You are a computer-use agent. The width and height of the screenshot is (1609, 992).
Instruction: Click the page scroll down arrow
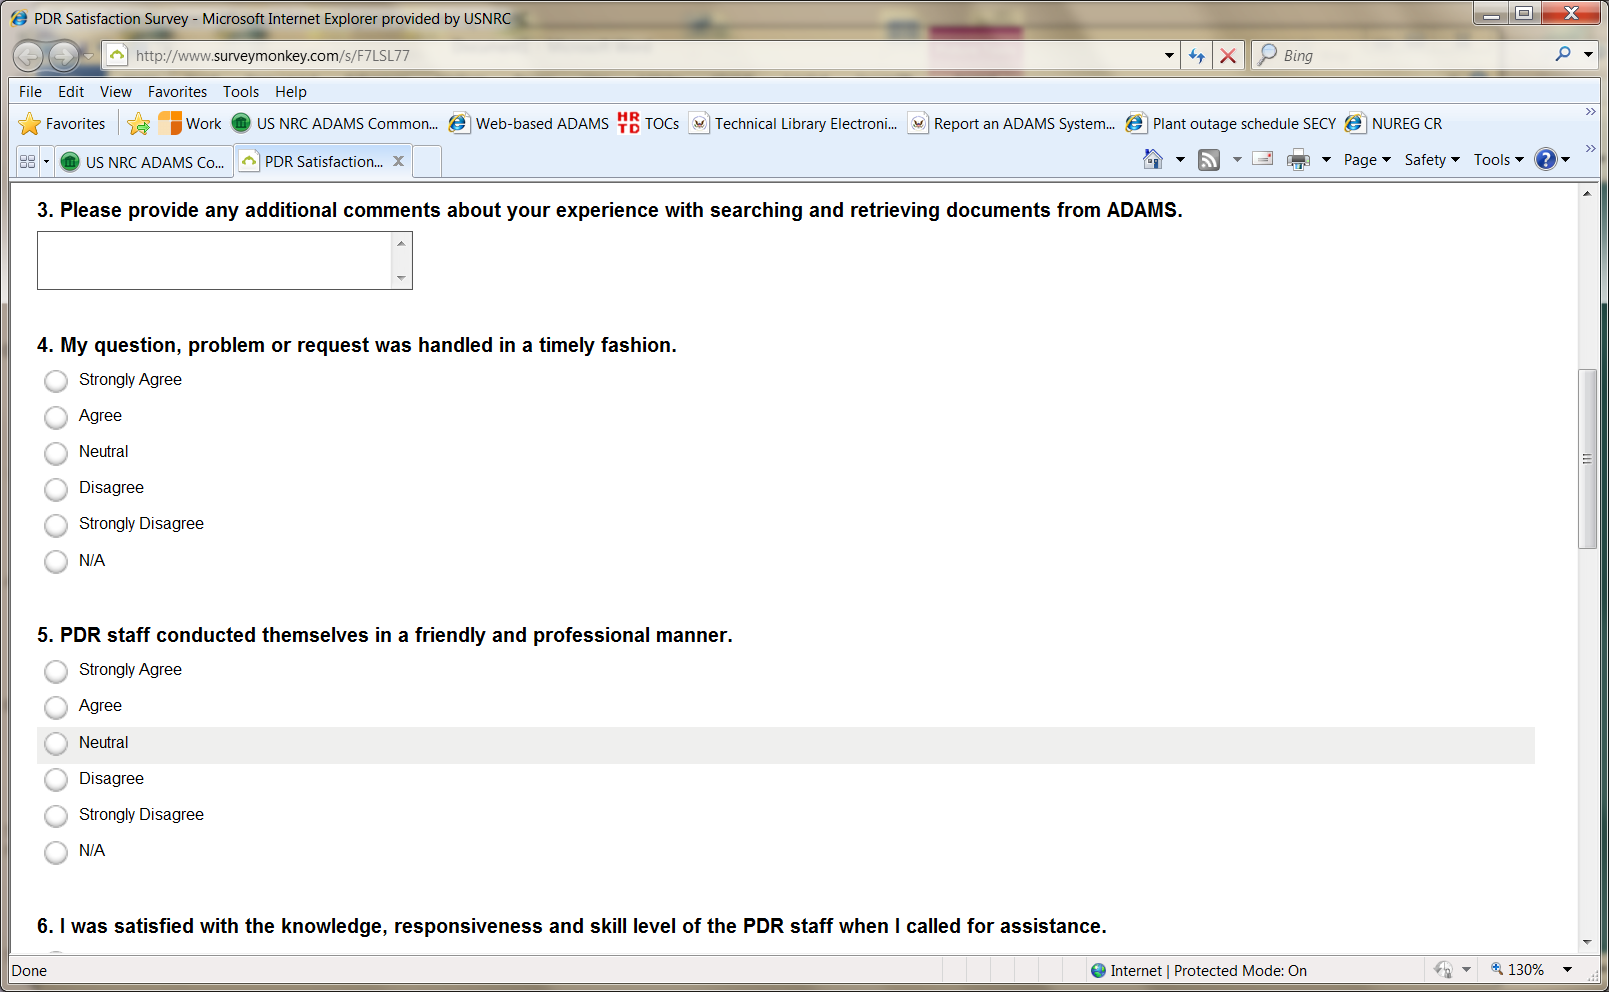pyautogui.click(x=1587, y=942)
